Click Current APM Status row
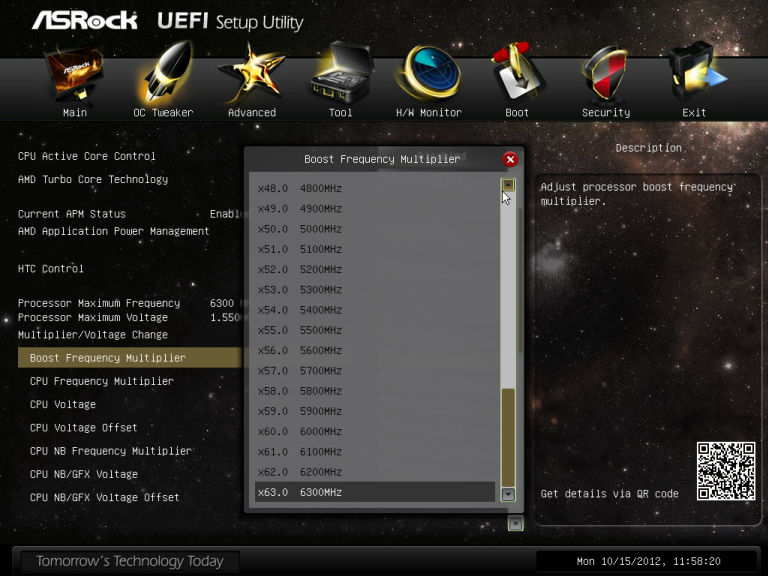The width and height of the screenshot is (768, 576). [x=130, y=214]
